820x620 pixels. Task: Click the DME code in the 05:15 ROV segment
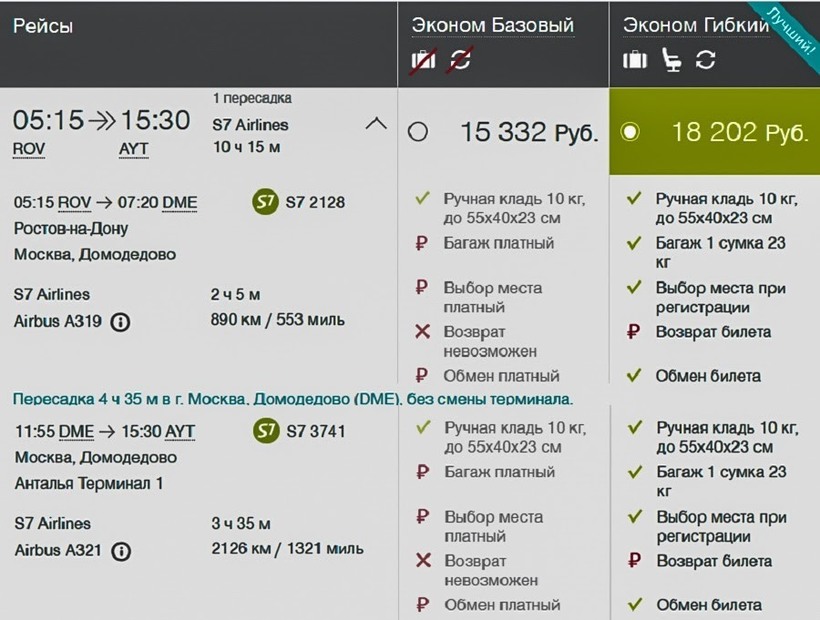pyautogui.click(x=180, y=203)
